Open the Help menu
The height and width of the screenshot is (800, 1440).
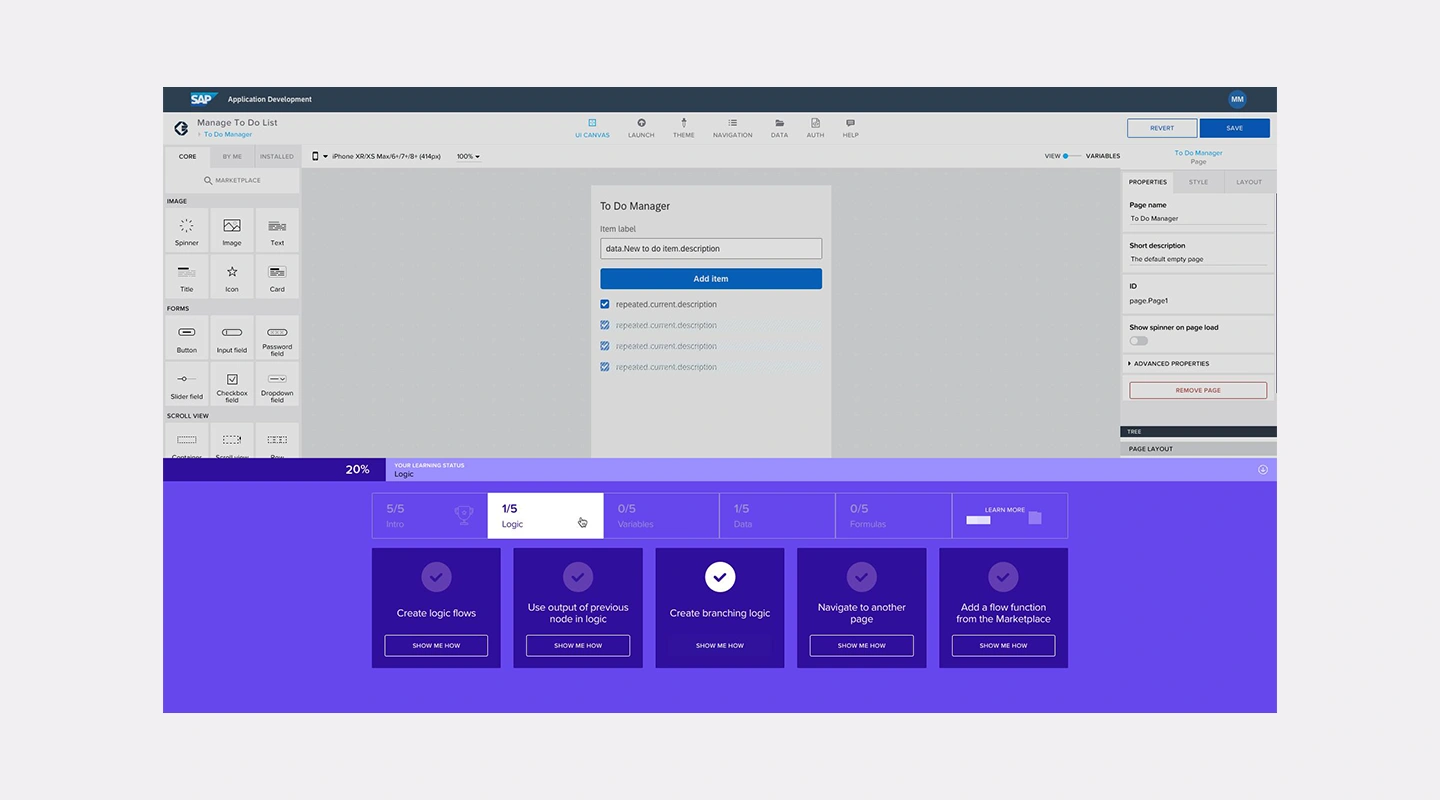pyautogui.click(x=850, y=128)
